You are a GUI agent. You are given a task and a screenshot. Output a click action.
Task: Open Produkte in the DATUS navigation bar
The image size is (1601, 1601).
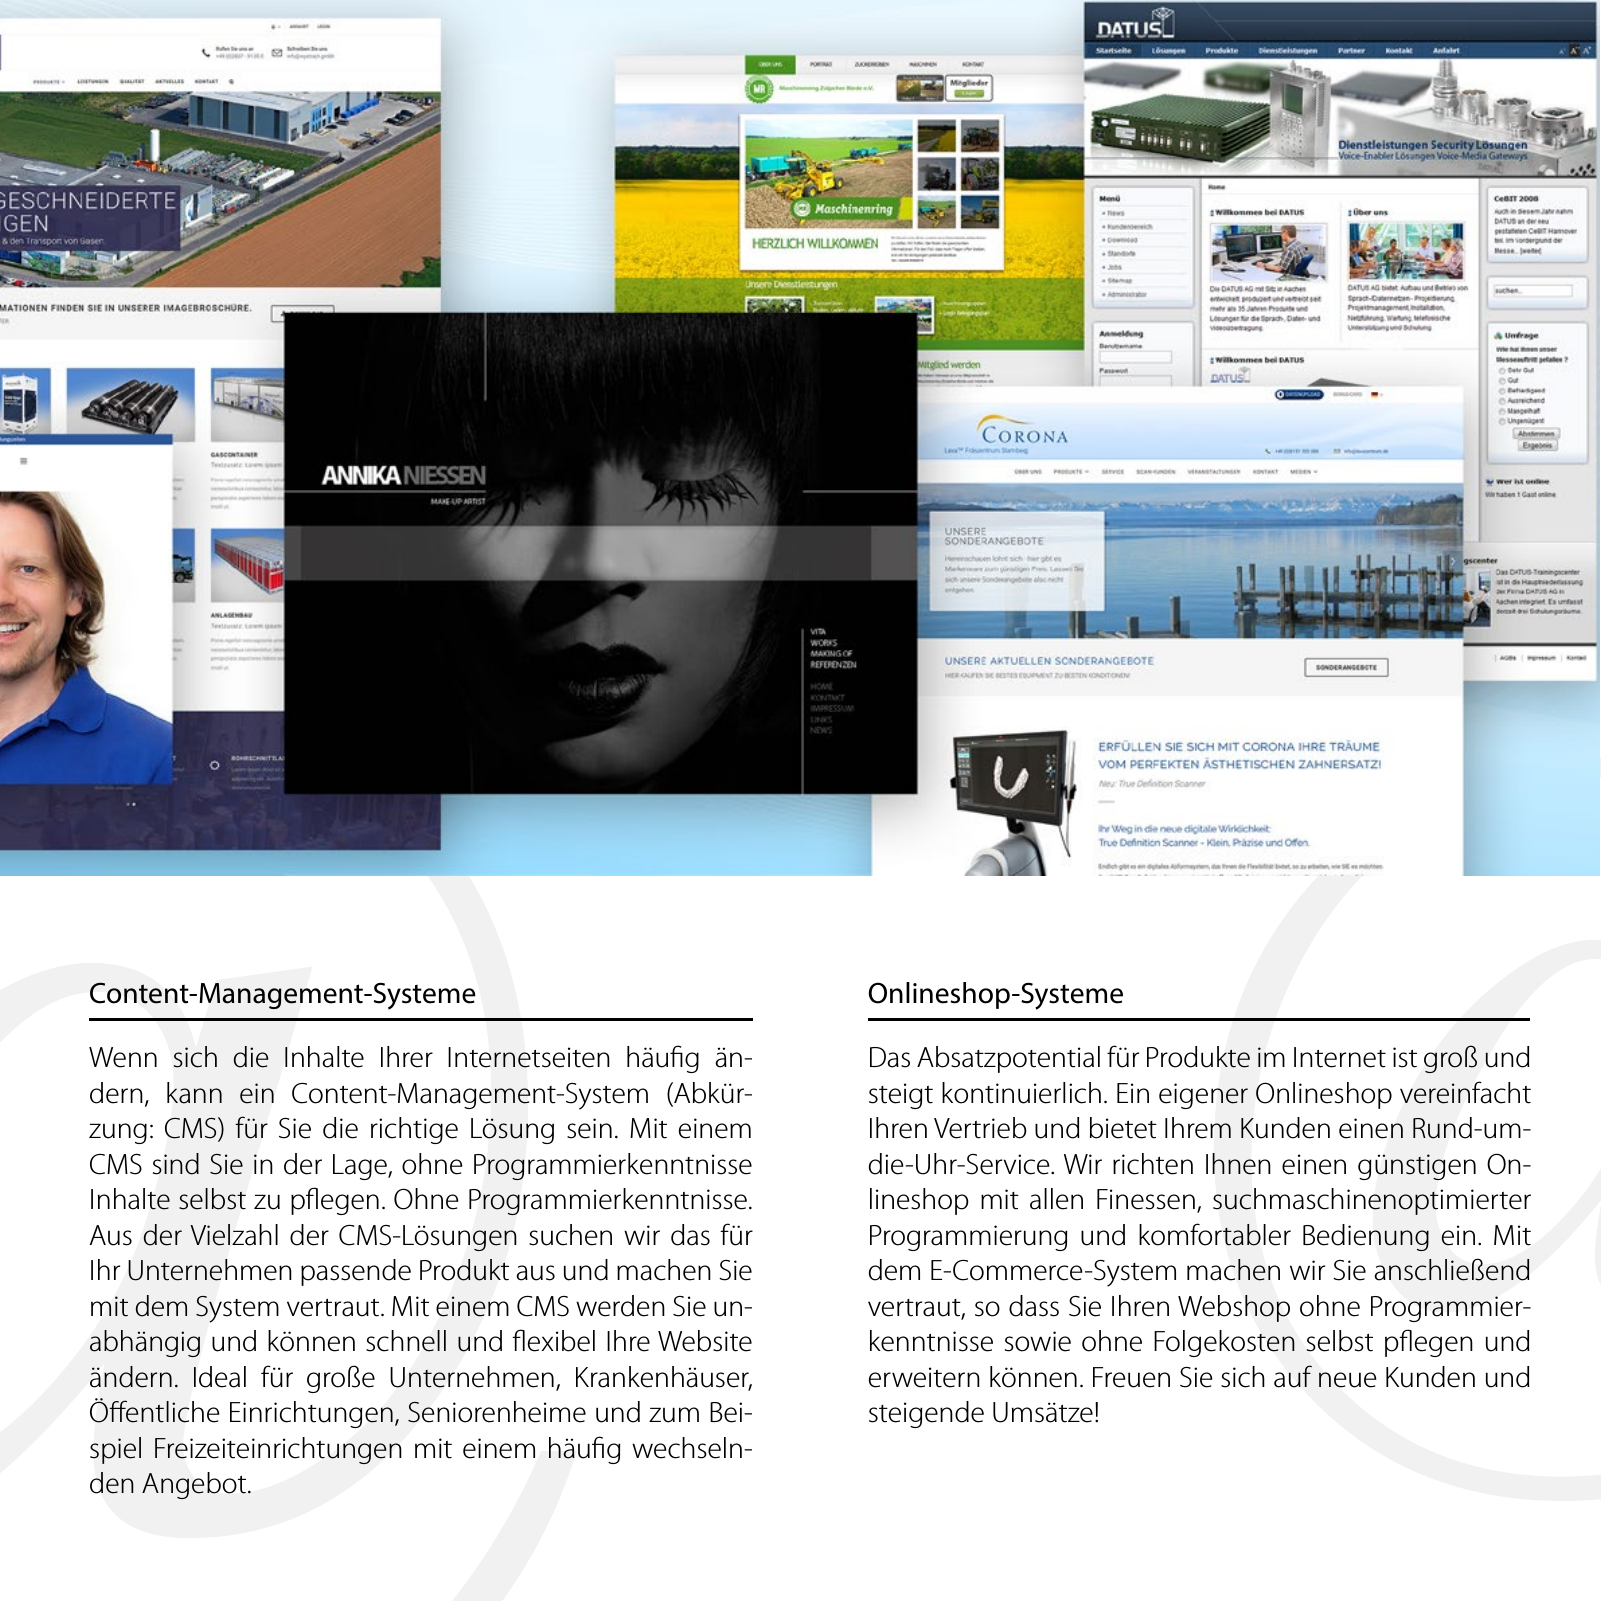1222,51
